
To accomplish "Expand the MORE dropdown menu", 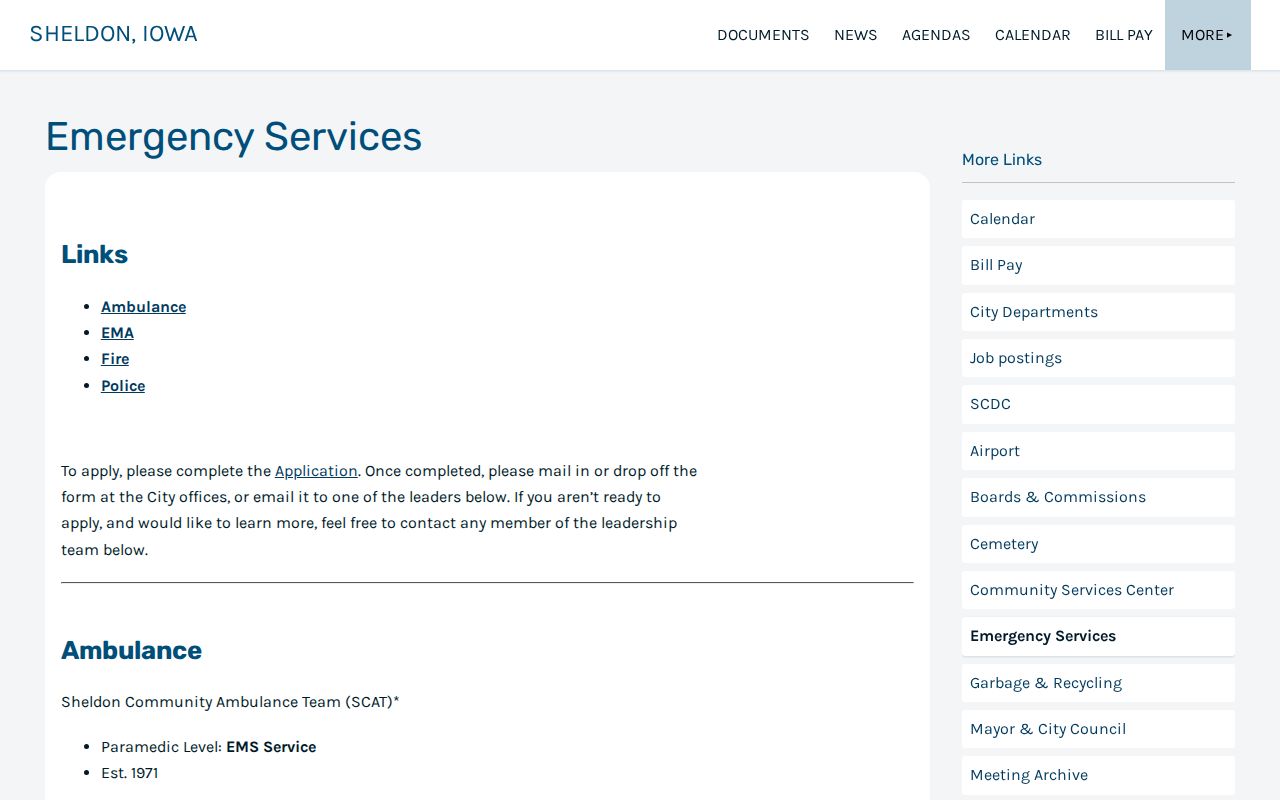I will point(1207,35).
